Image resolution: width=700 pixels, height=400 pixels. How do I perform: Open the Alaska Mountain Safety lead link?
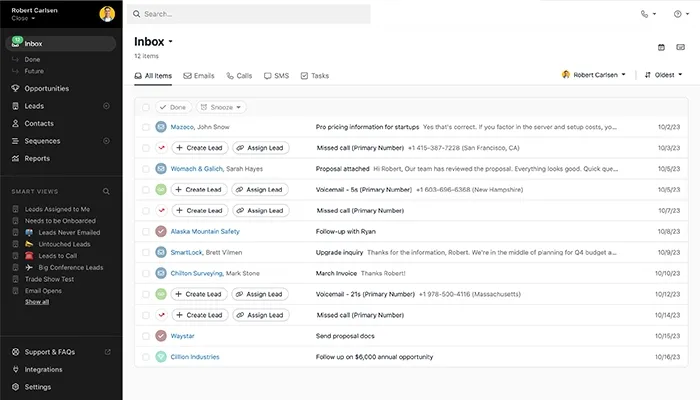(204, 231)
